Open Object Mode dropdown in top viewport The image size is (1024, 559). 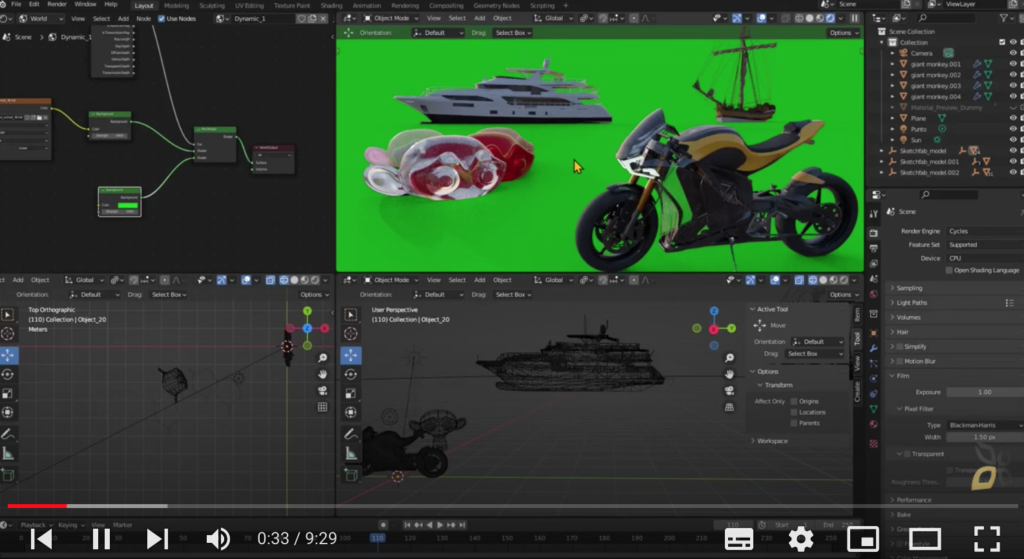[x=391, y=18]
